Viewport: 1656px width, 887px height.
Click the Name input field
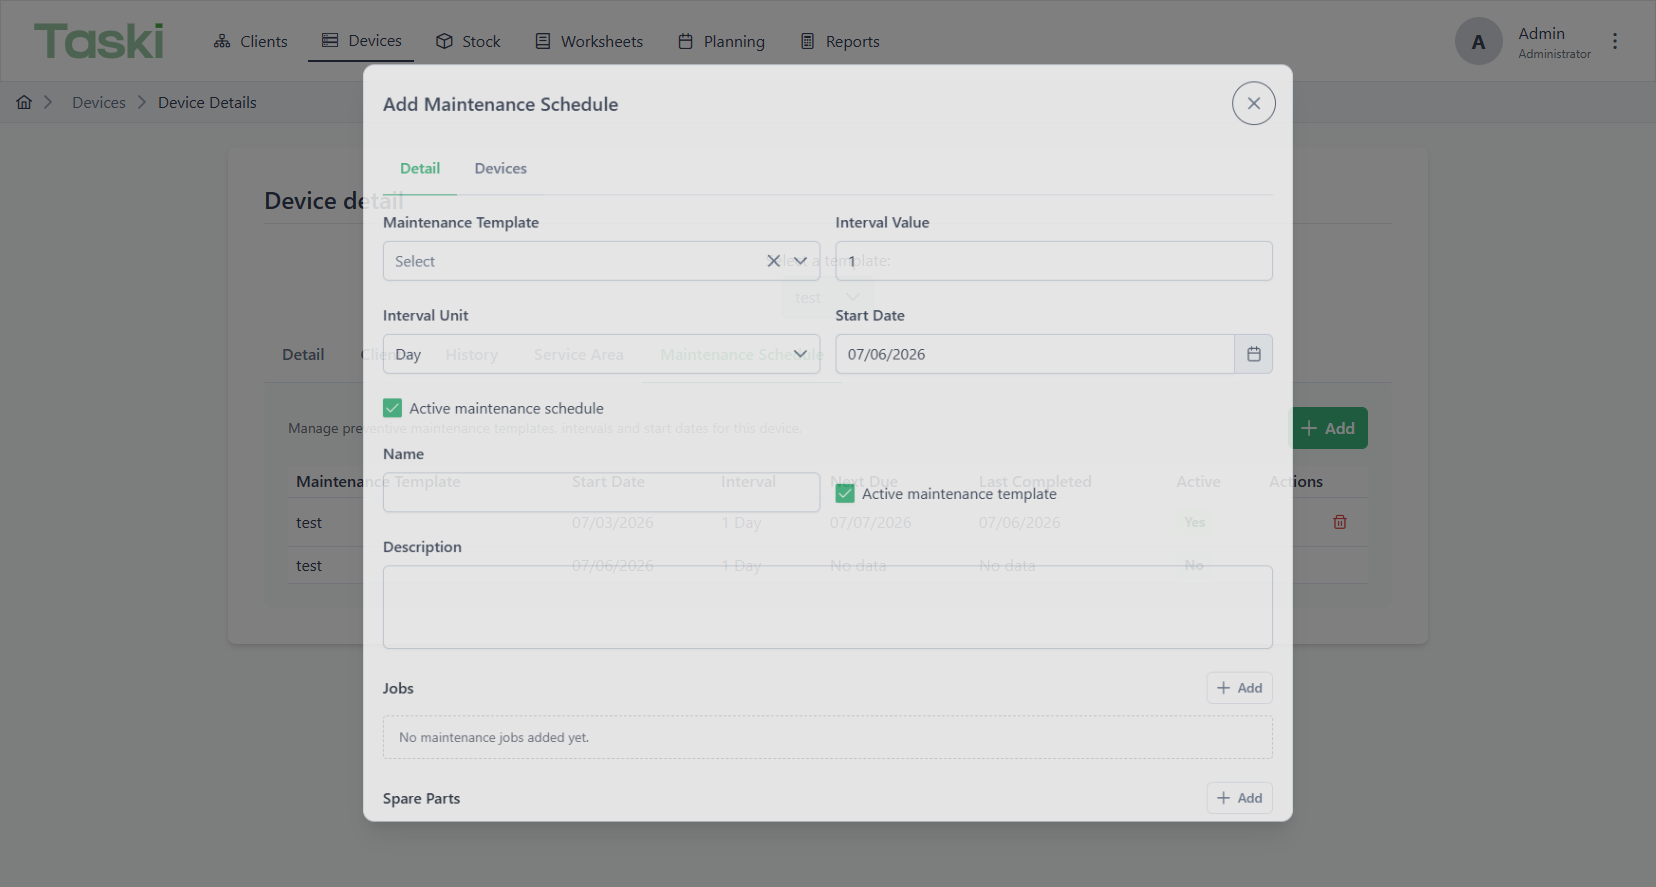click(x=601, y=492)
